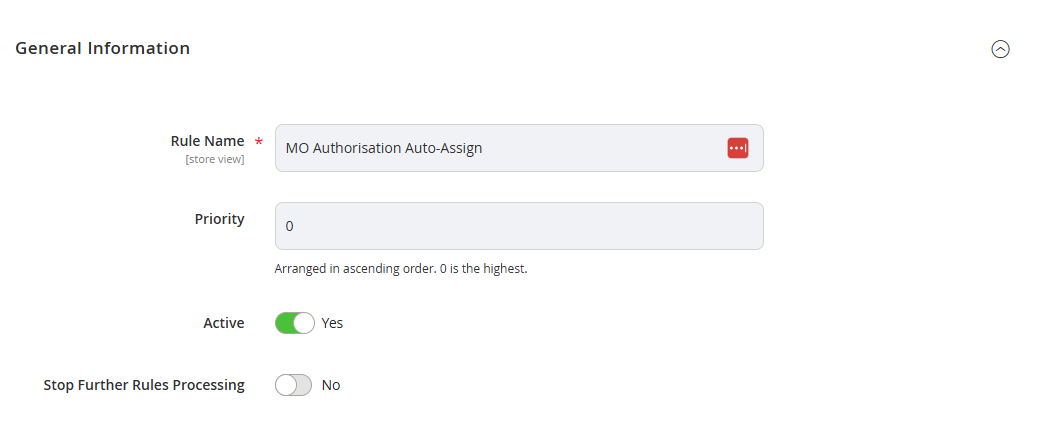
Task: Click the General Information section heading
Action: pyautogui.click(x=103, y=48)
